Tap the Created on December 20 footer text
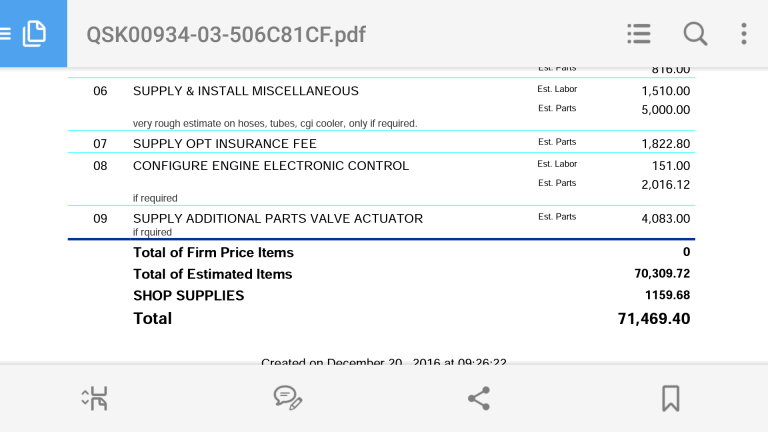This screenshot has height=432, width=768. pos(384,361)
